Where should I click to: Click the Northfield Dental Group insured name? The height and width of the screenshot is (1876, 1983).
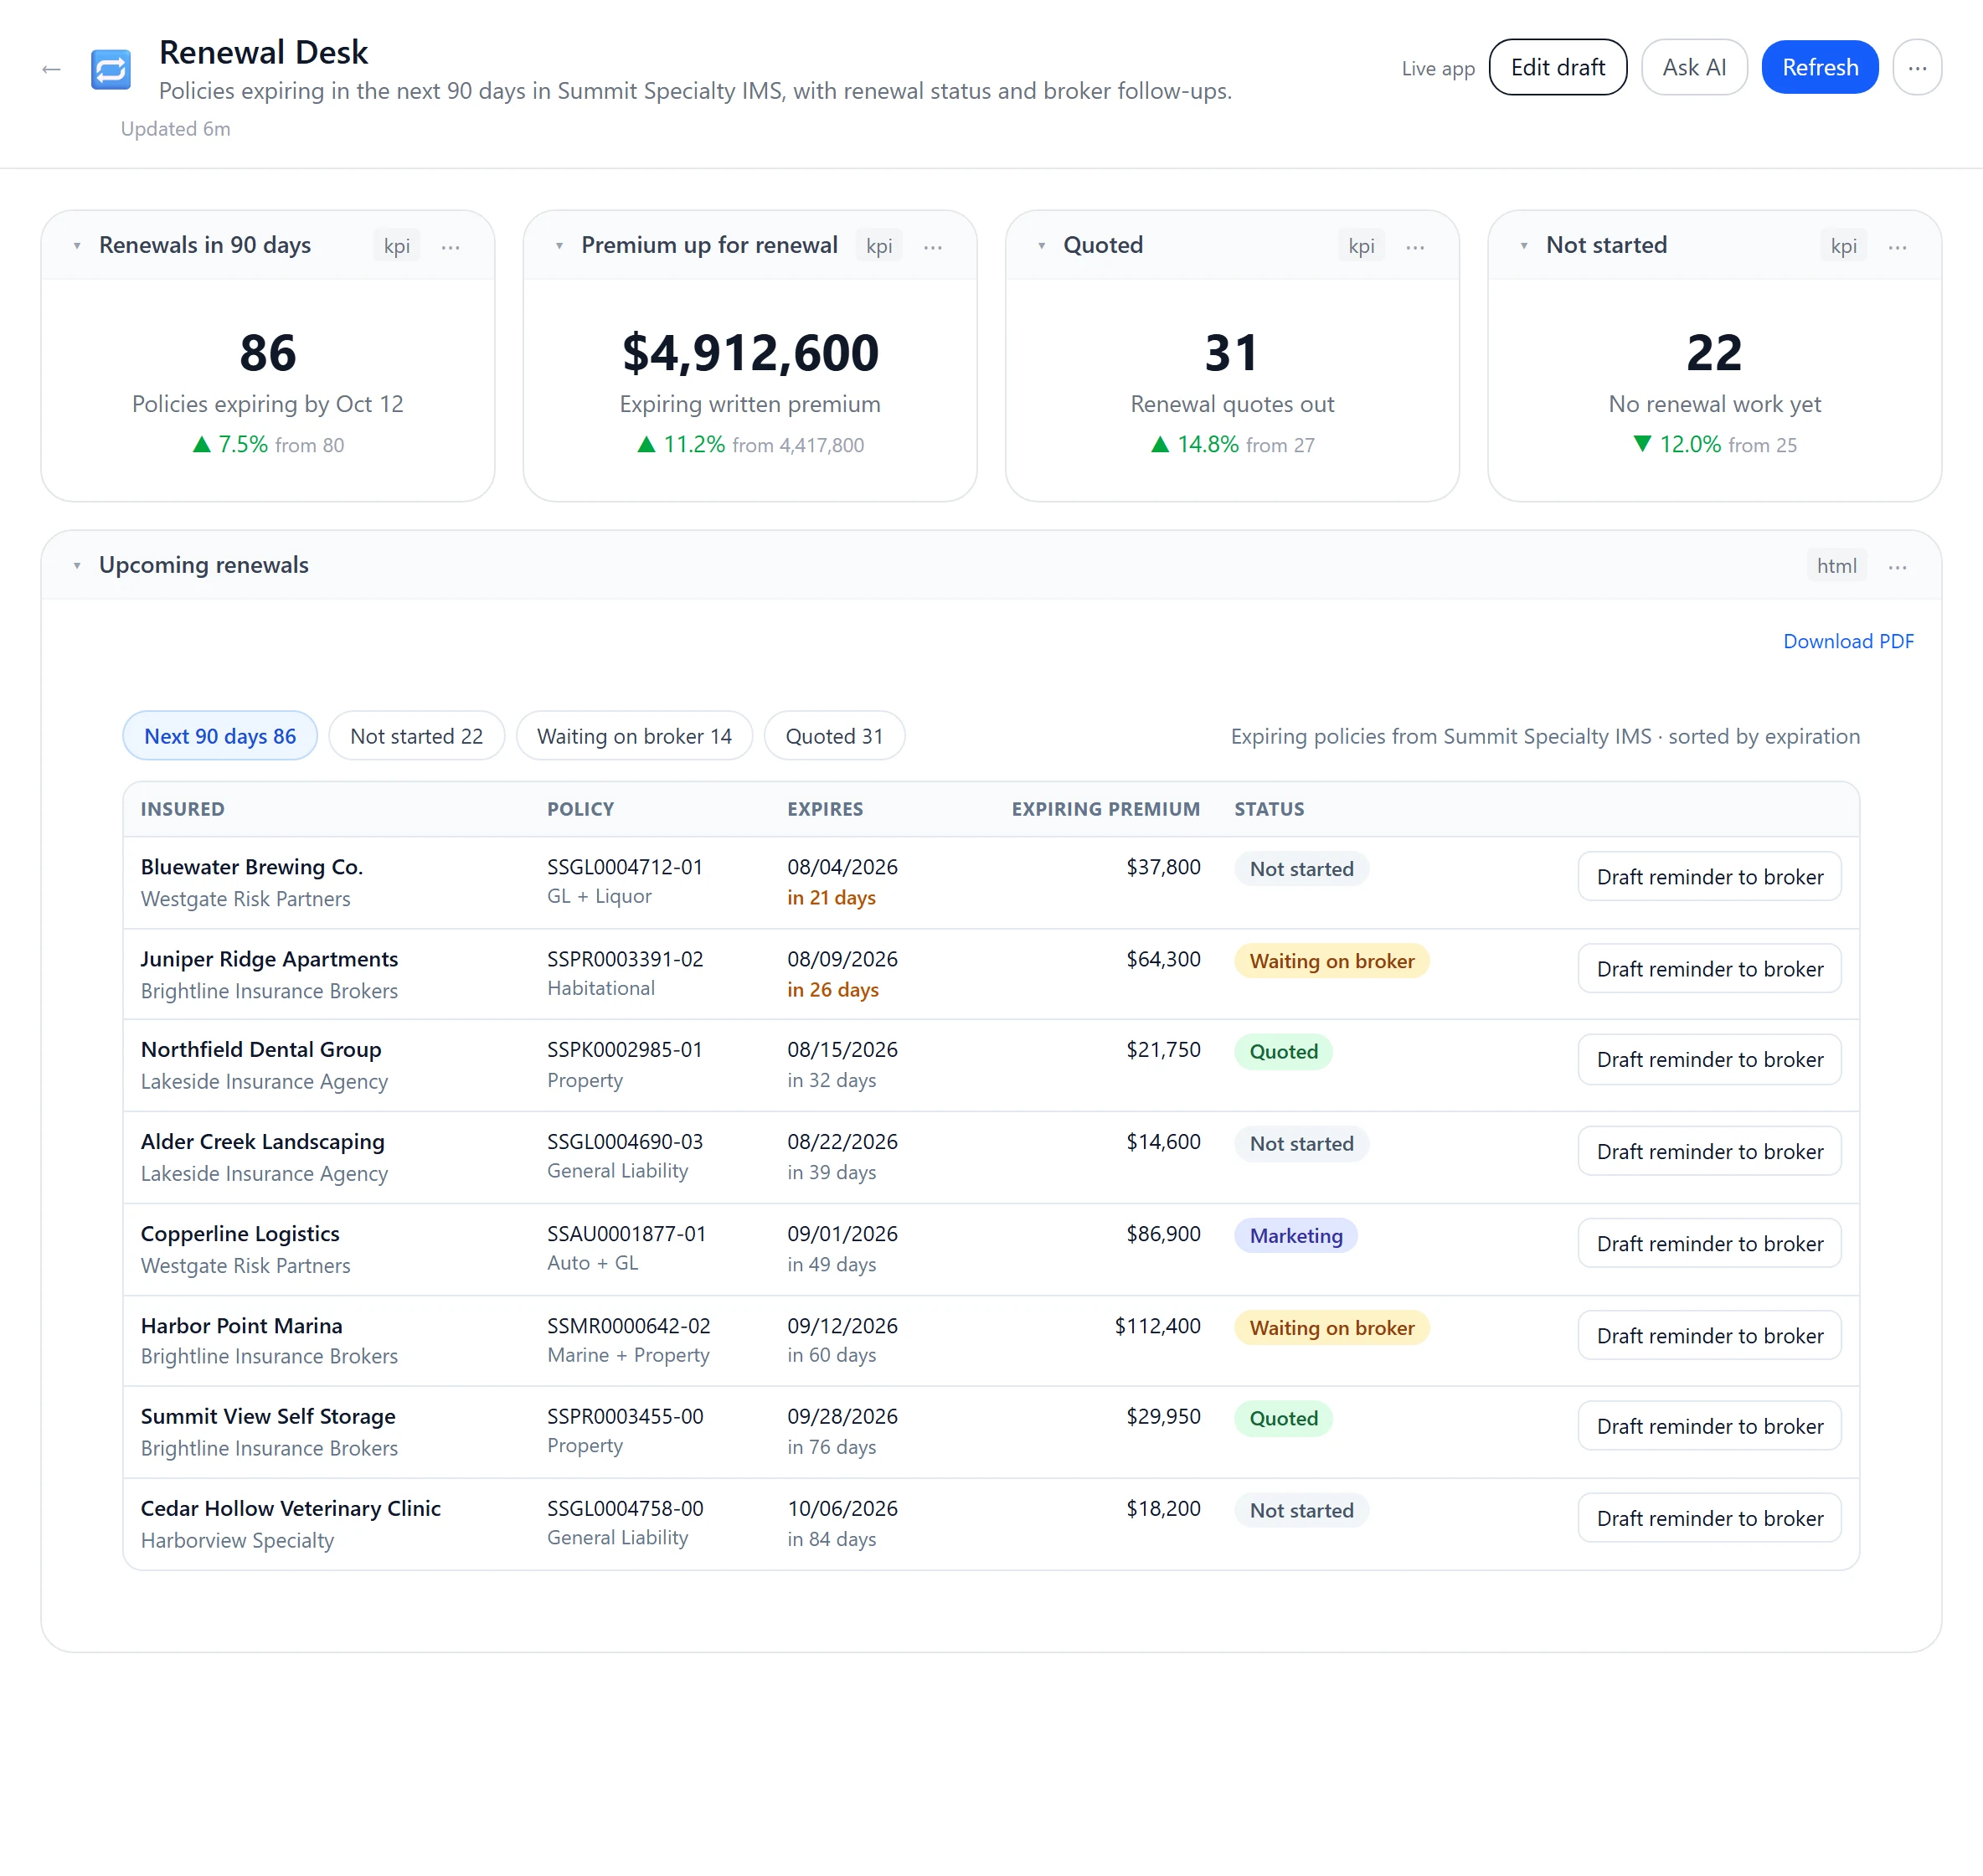(261, 1049)
